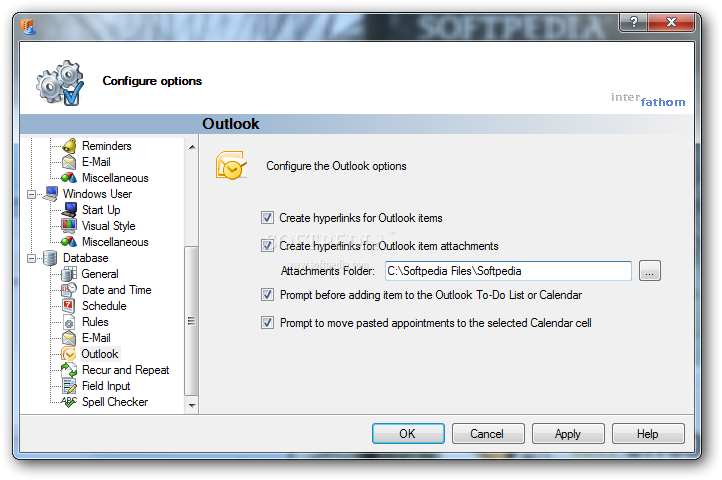722x480 pixels.
Task: Browse for attachments folder with ellipsis button
Action: [650, 271]
